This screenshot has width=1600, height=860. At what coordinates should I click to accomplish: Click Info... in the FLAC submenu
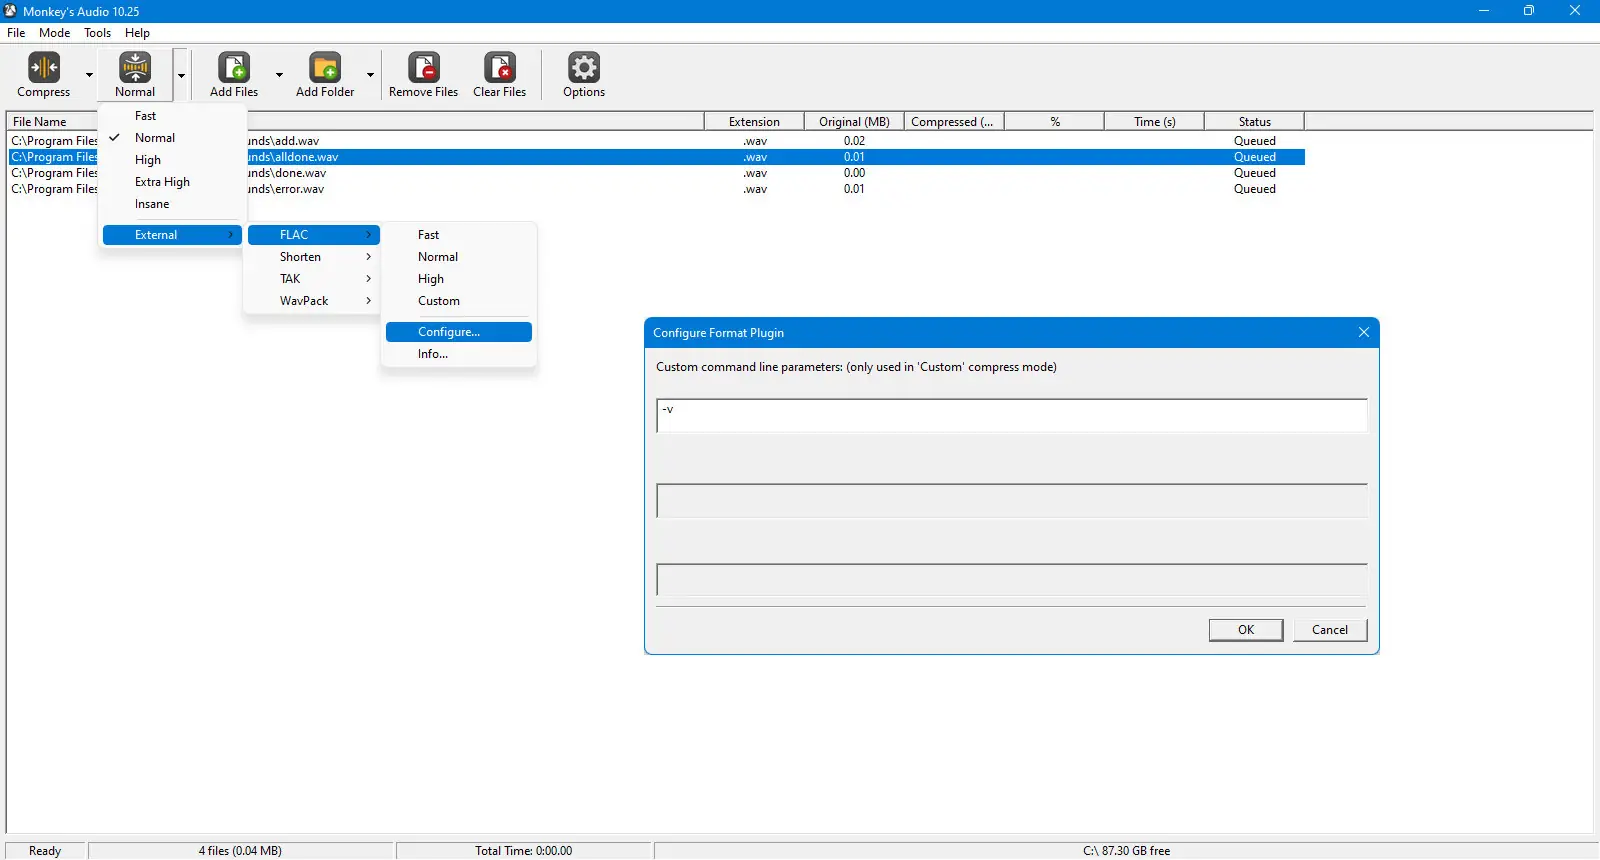[459, 354]
